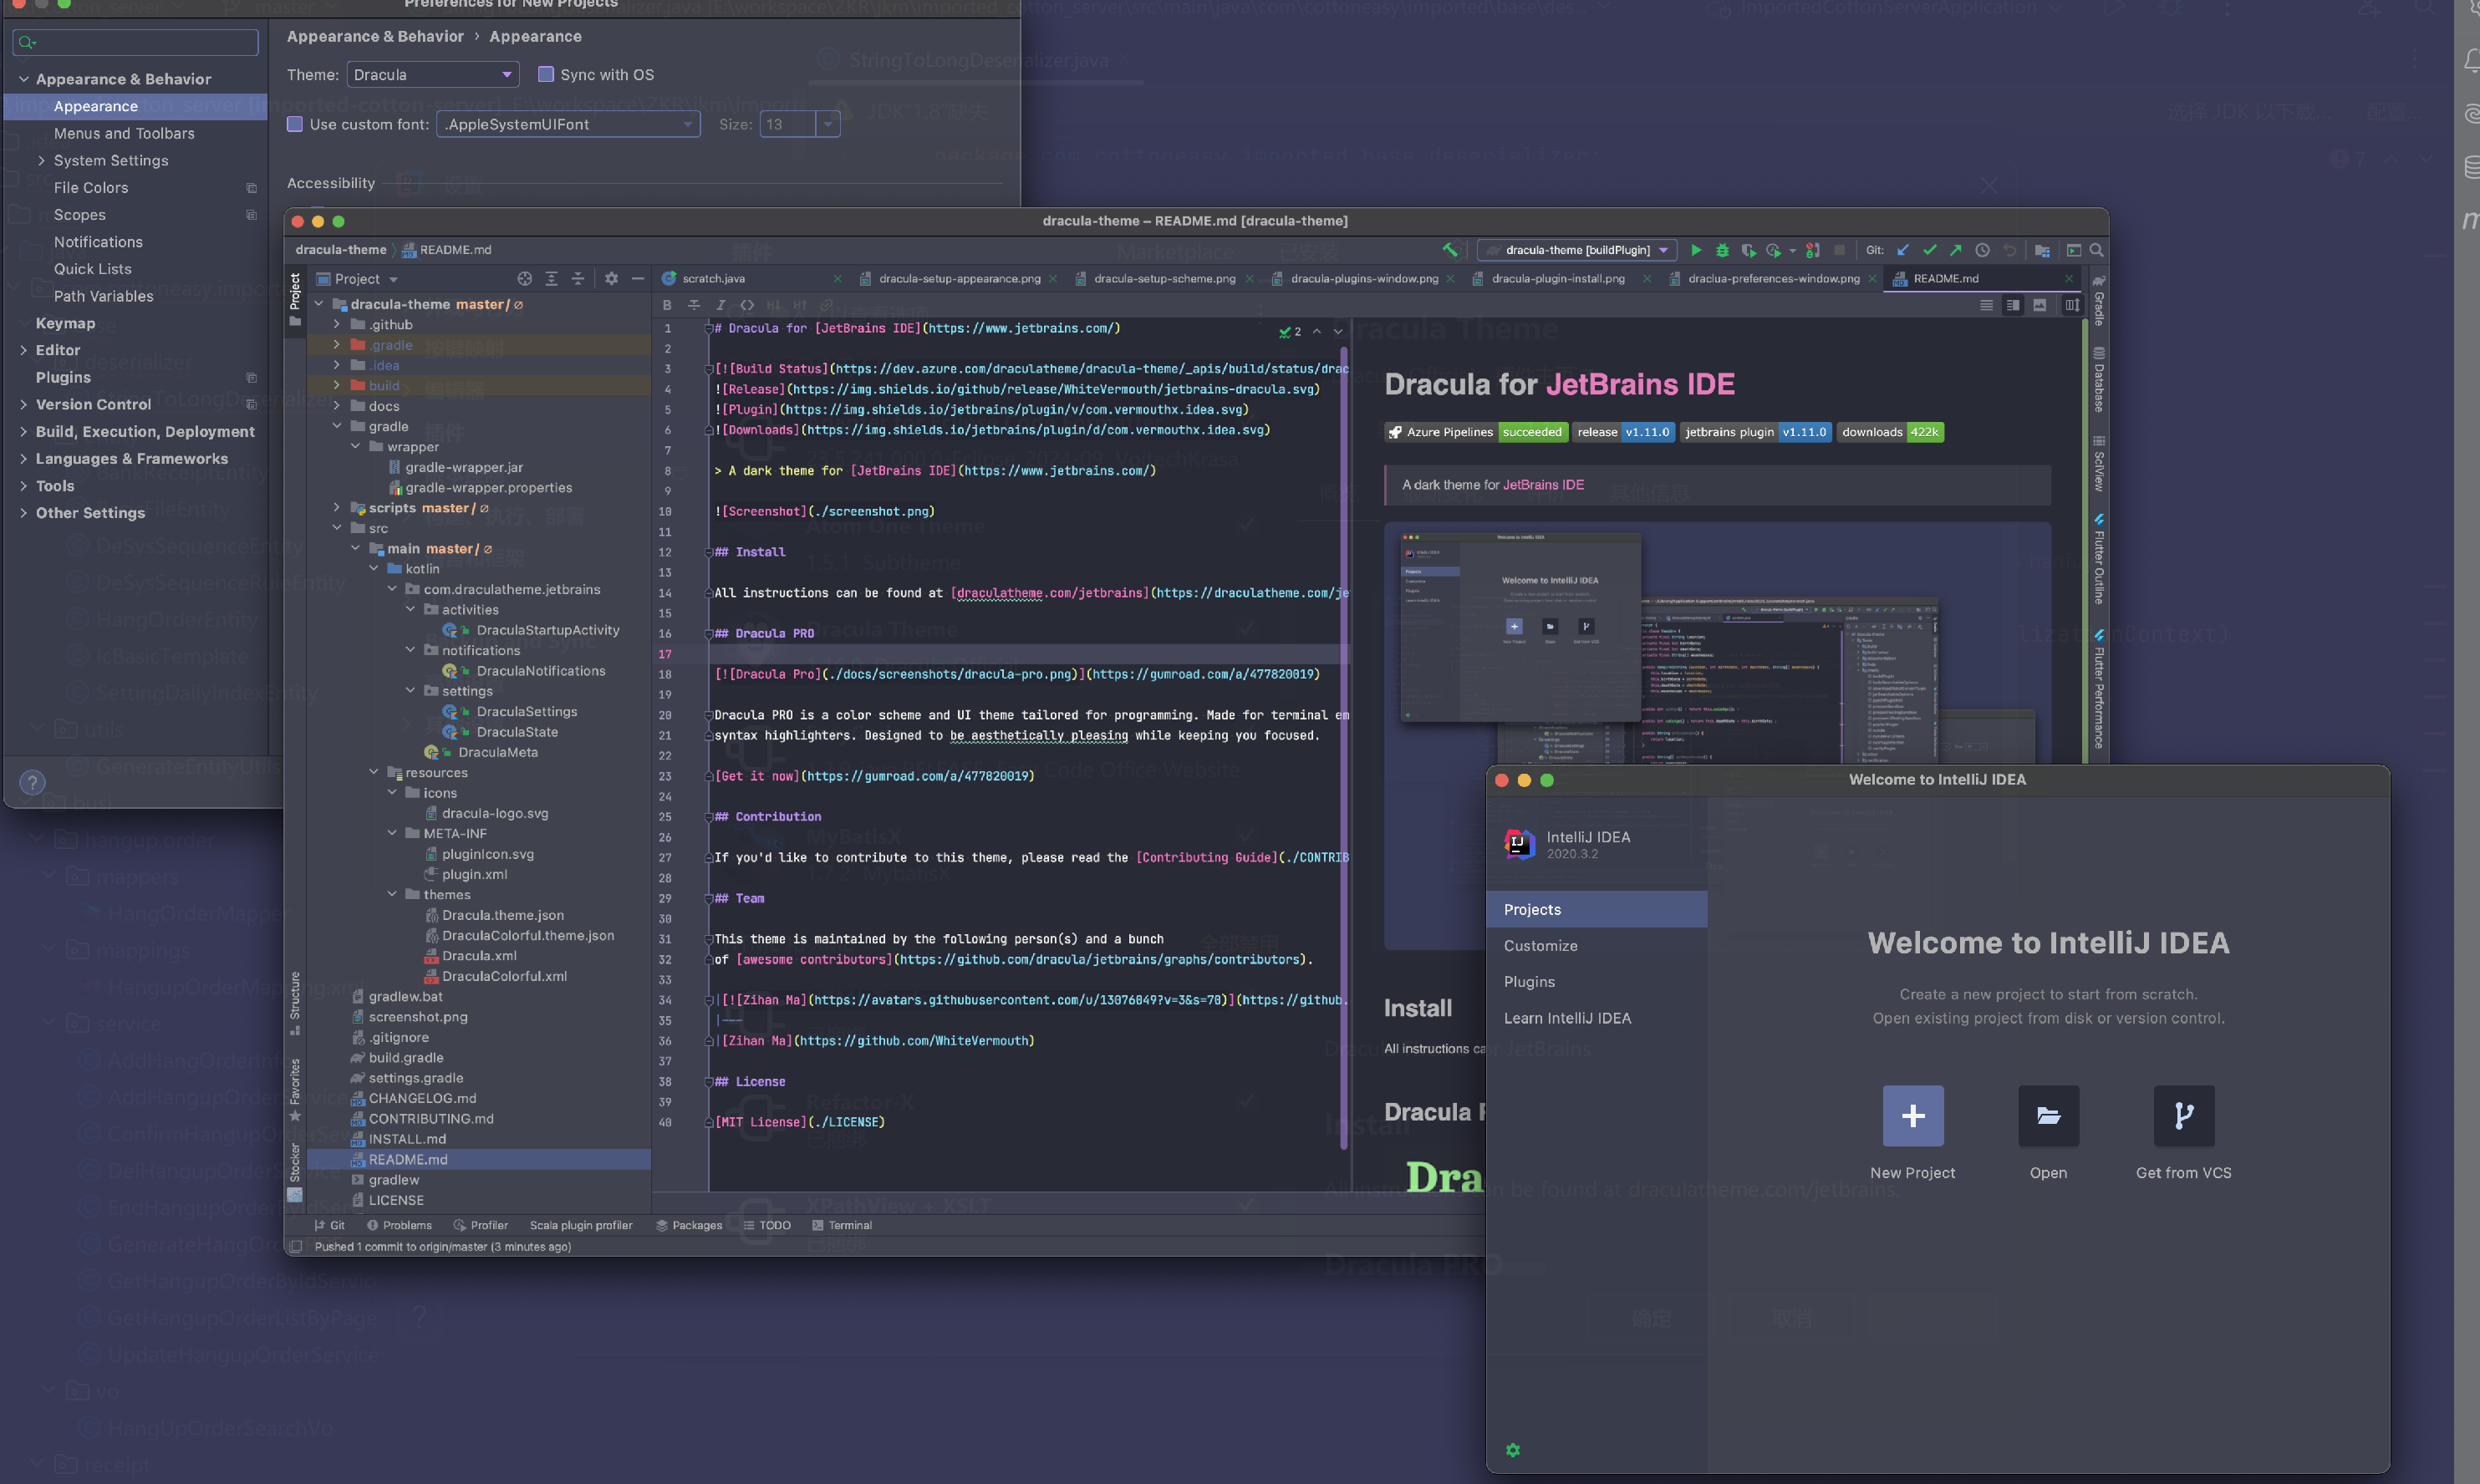The height and width of the screenshot is (1484, 2480).
Task: Click the Preferences search field
Action: tap(135, 42)
